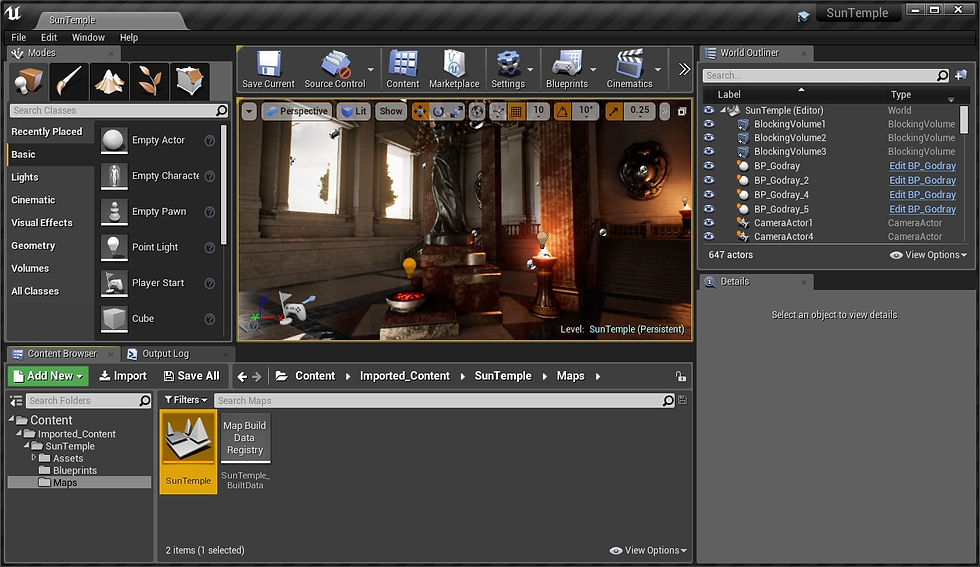Image resolution: width=980 pixels, height=567 pixels.
Task: Click Edit BP_Godray link for BP_Godray_4
Action: (x=922, y=194)
